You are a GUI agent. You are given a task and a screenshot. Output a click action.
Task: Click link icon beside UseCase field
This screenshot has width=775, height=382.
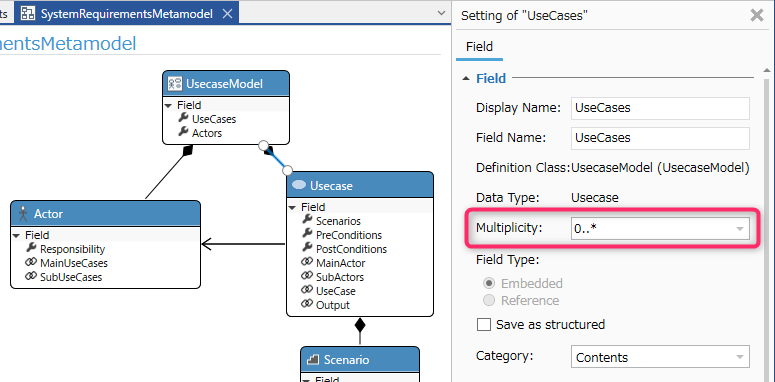[307, 291]
